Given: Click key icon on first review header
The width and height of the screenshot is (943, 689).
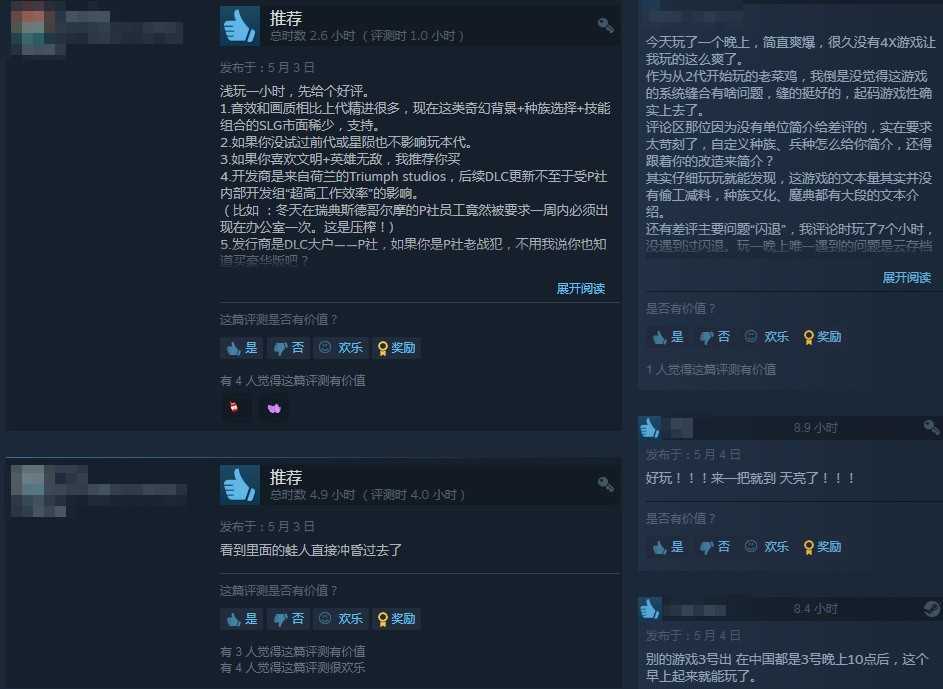Looking at the screenshot, I should 606,25.
